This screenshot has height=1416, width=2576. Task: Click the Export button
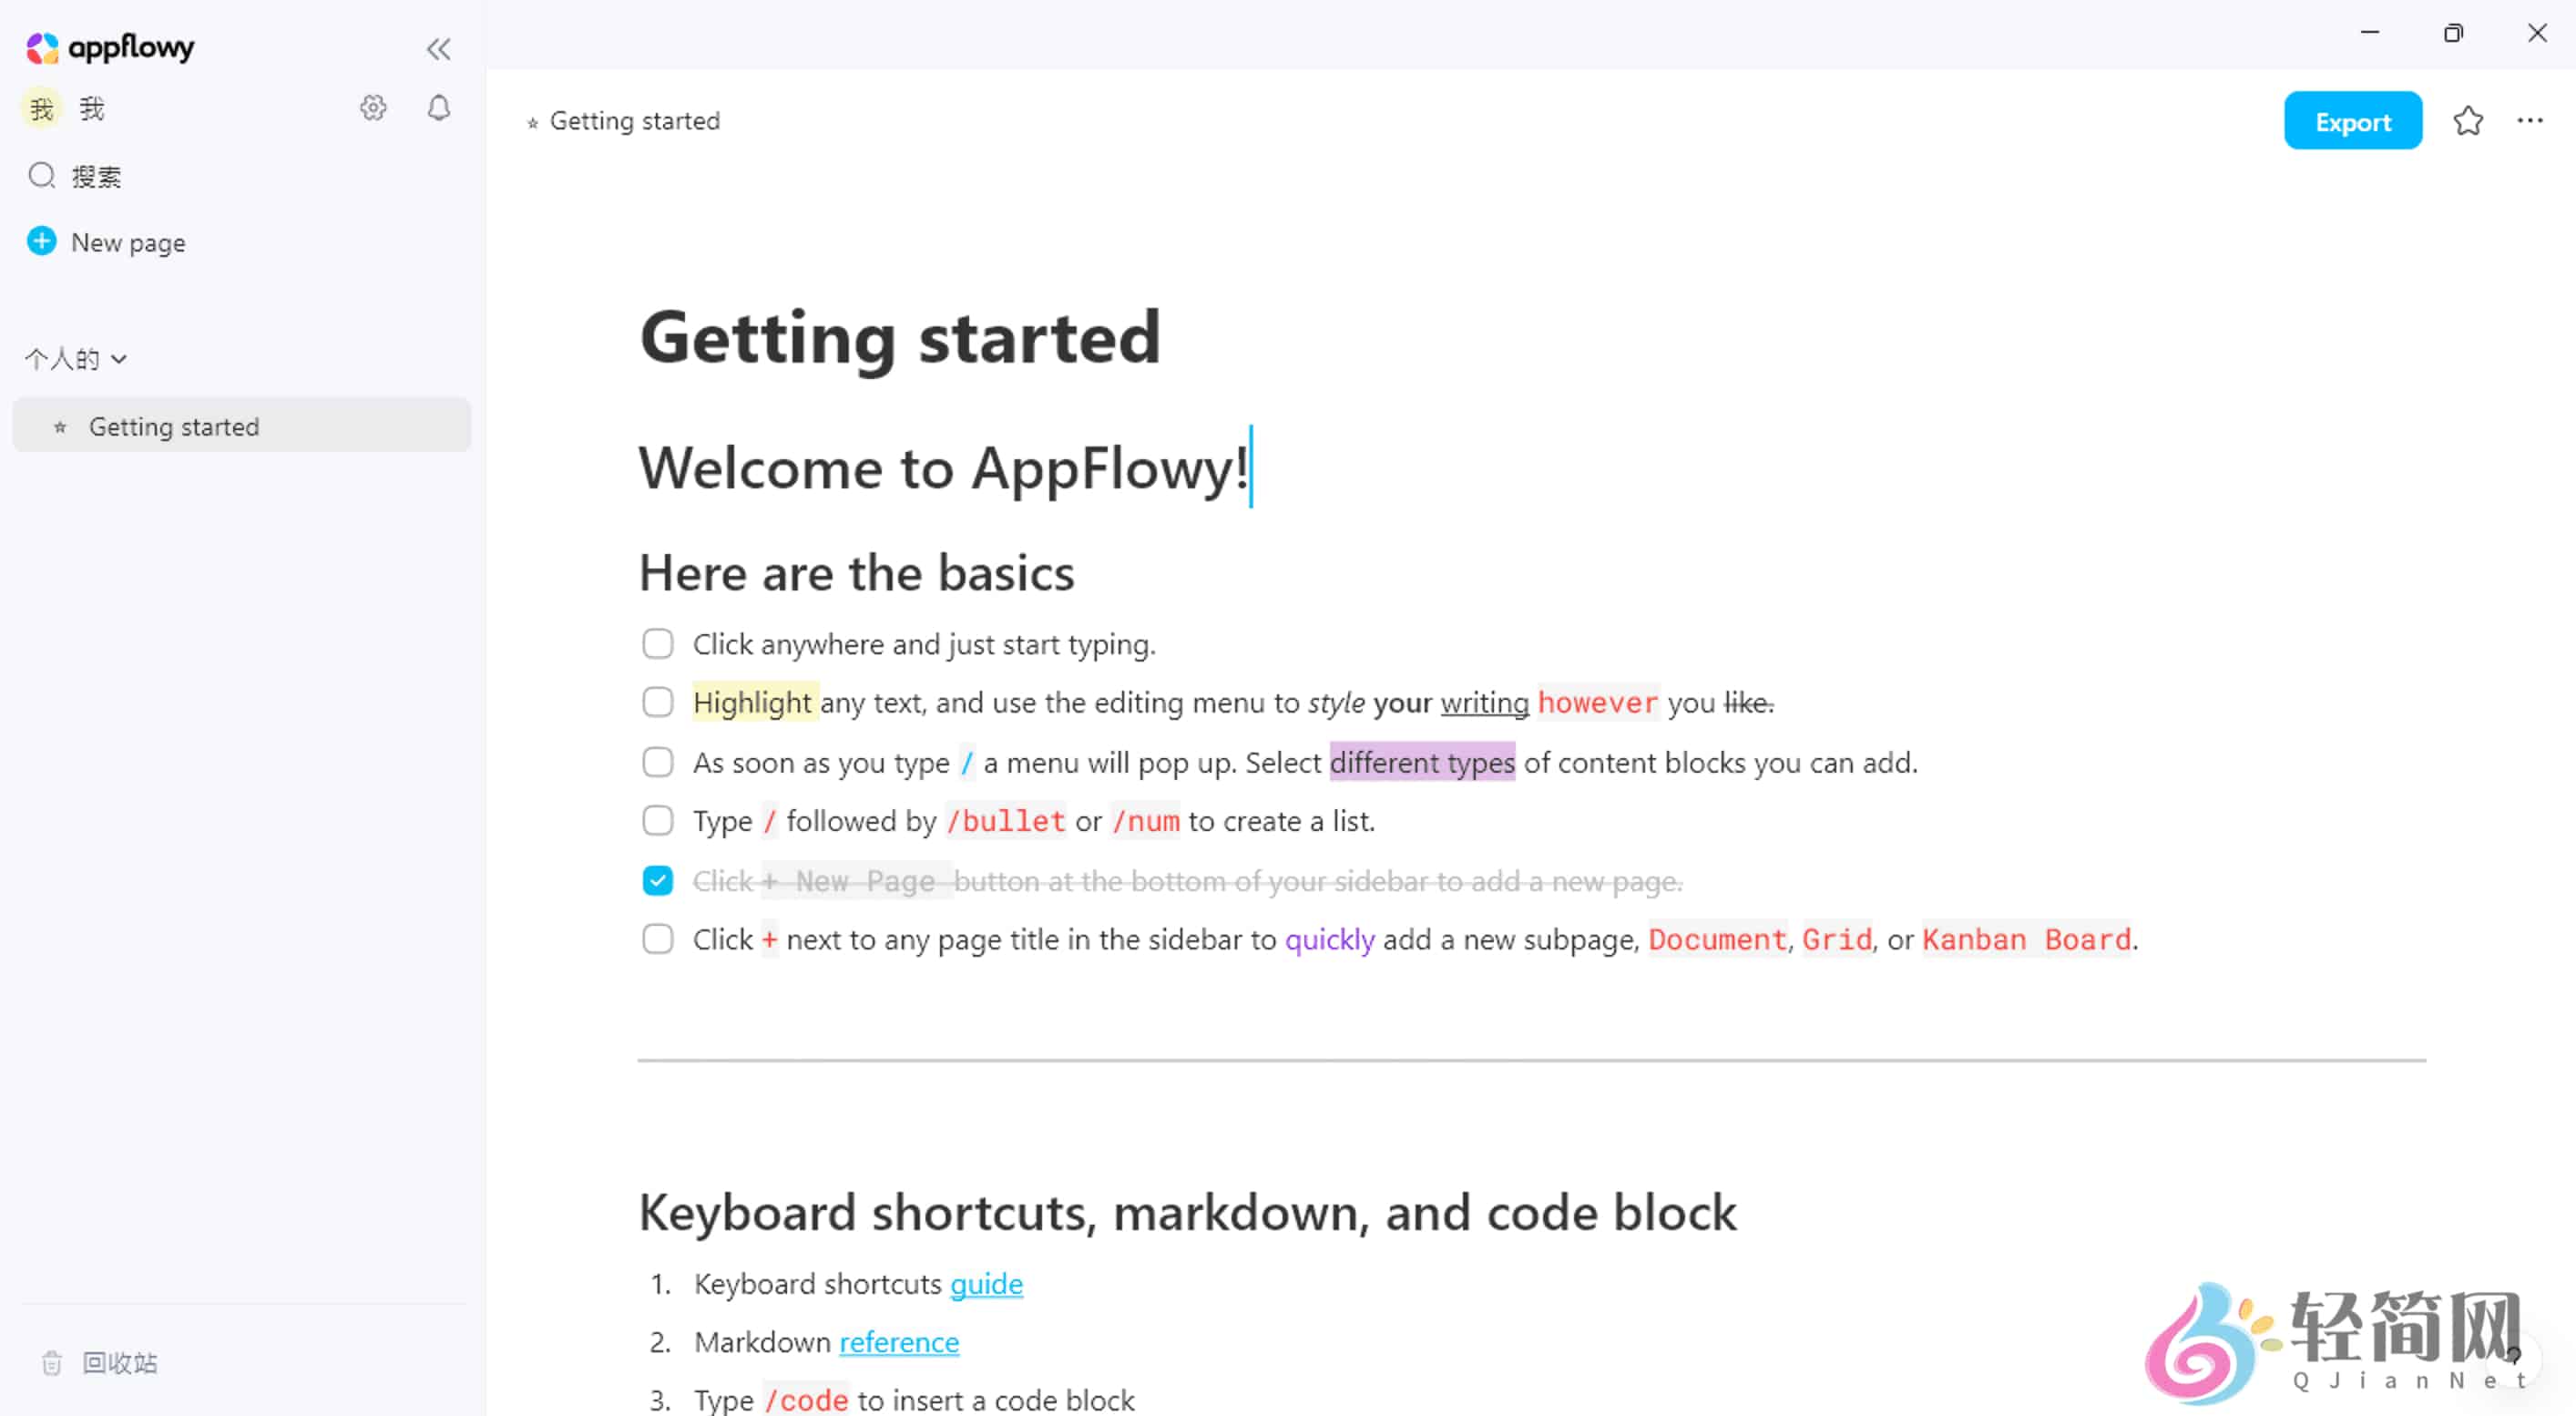coord(2352,120)
